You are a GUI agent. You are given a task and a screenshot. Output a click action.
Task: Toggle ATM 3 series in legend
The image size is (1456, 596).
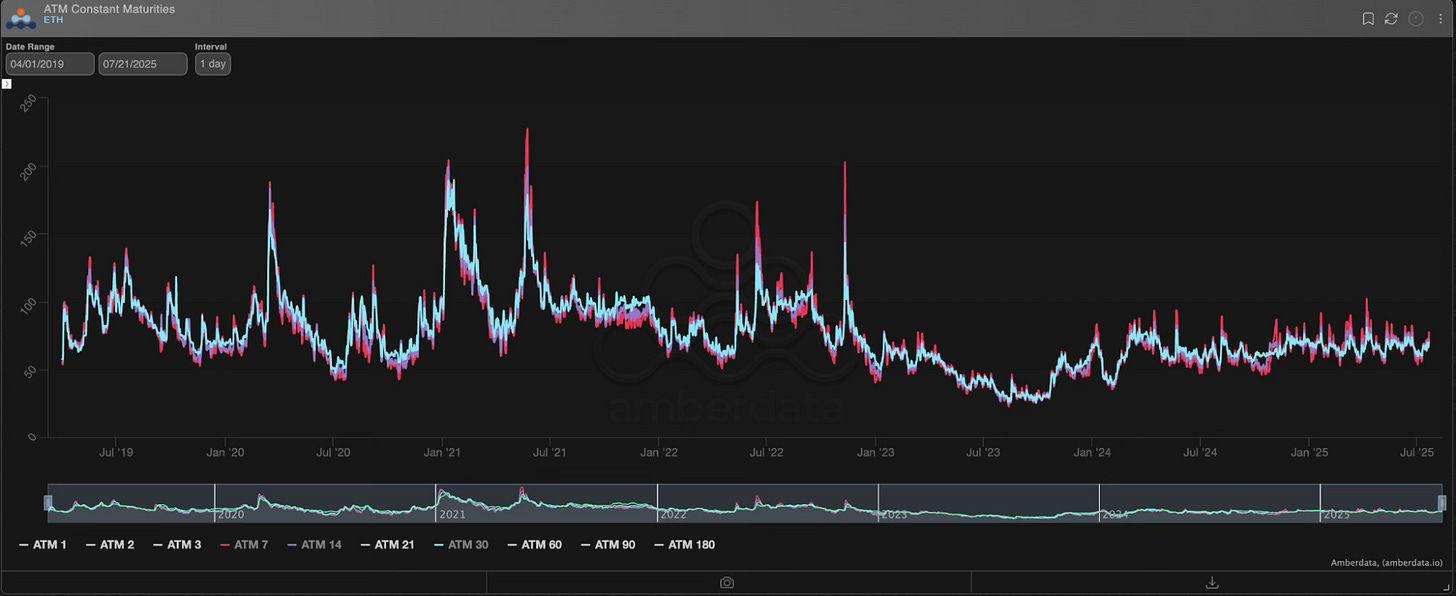[x=177, y=545]
